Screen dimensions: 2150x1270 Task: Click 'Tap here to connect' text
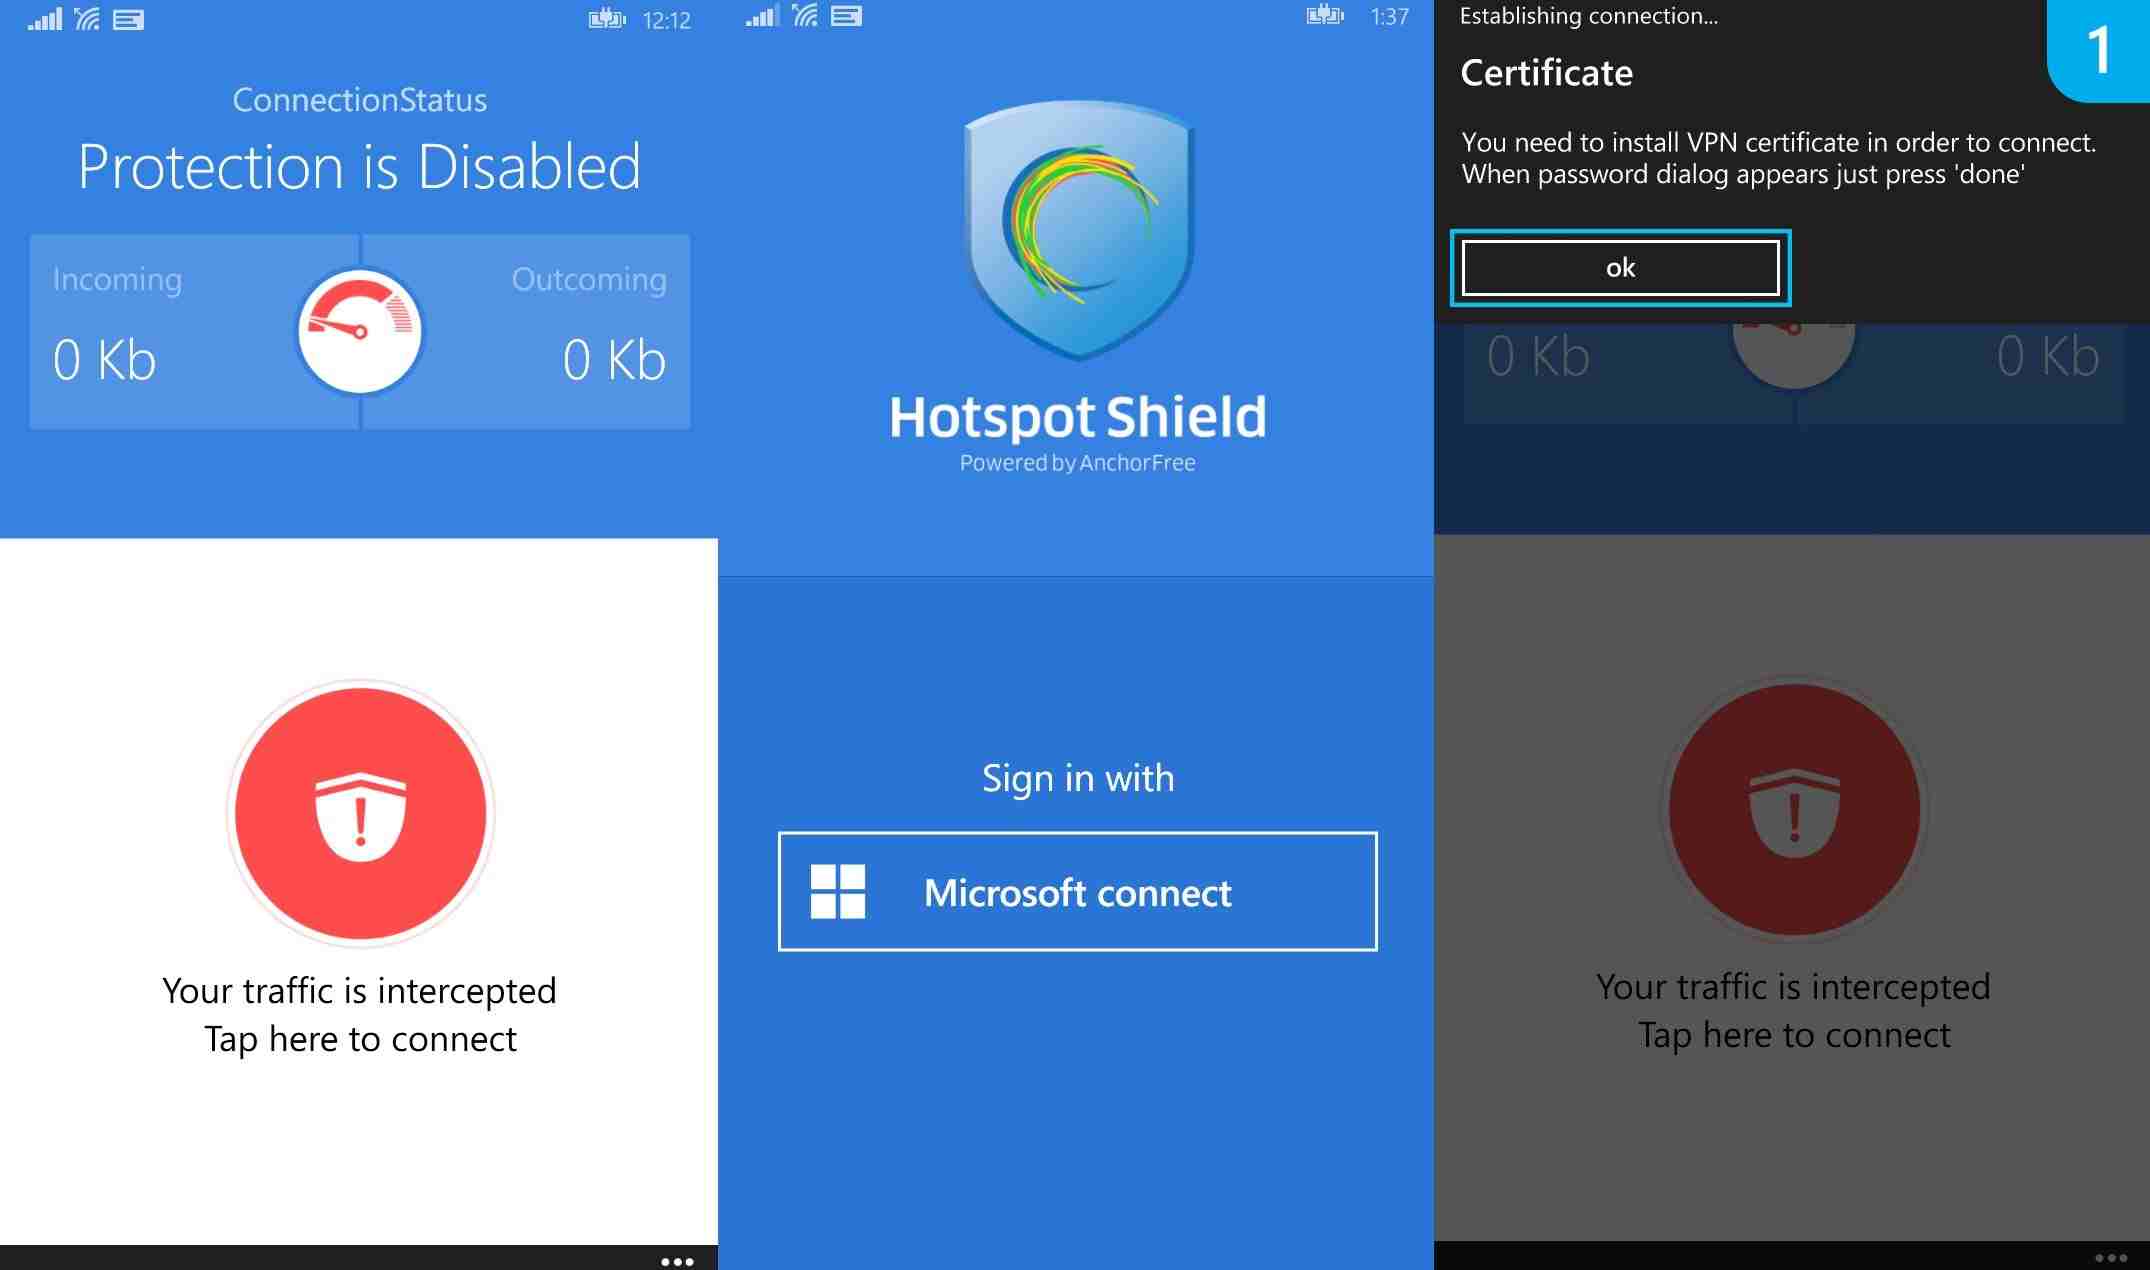coord(360,1039)
